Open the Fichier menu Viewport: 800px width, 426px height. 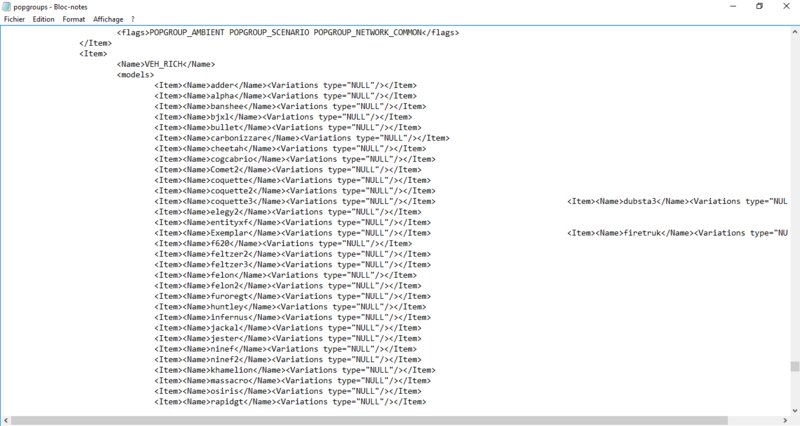pyautogui.click(x=14, y=19)
